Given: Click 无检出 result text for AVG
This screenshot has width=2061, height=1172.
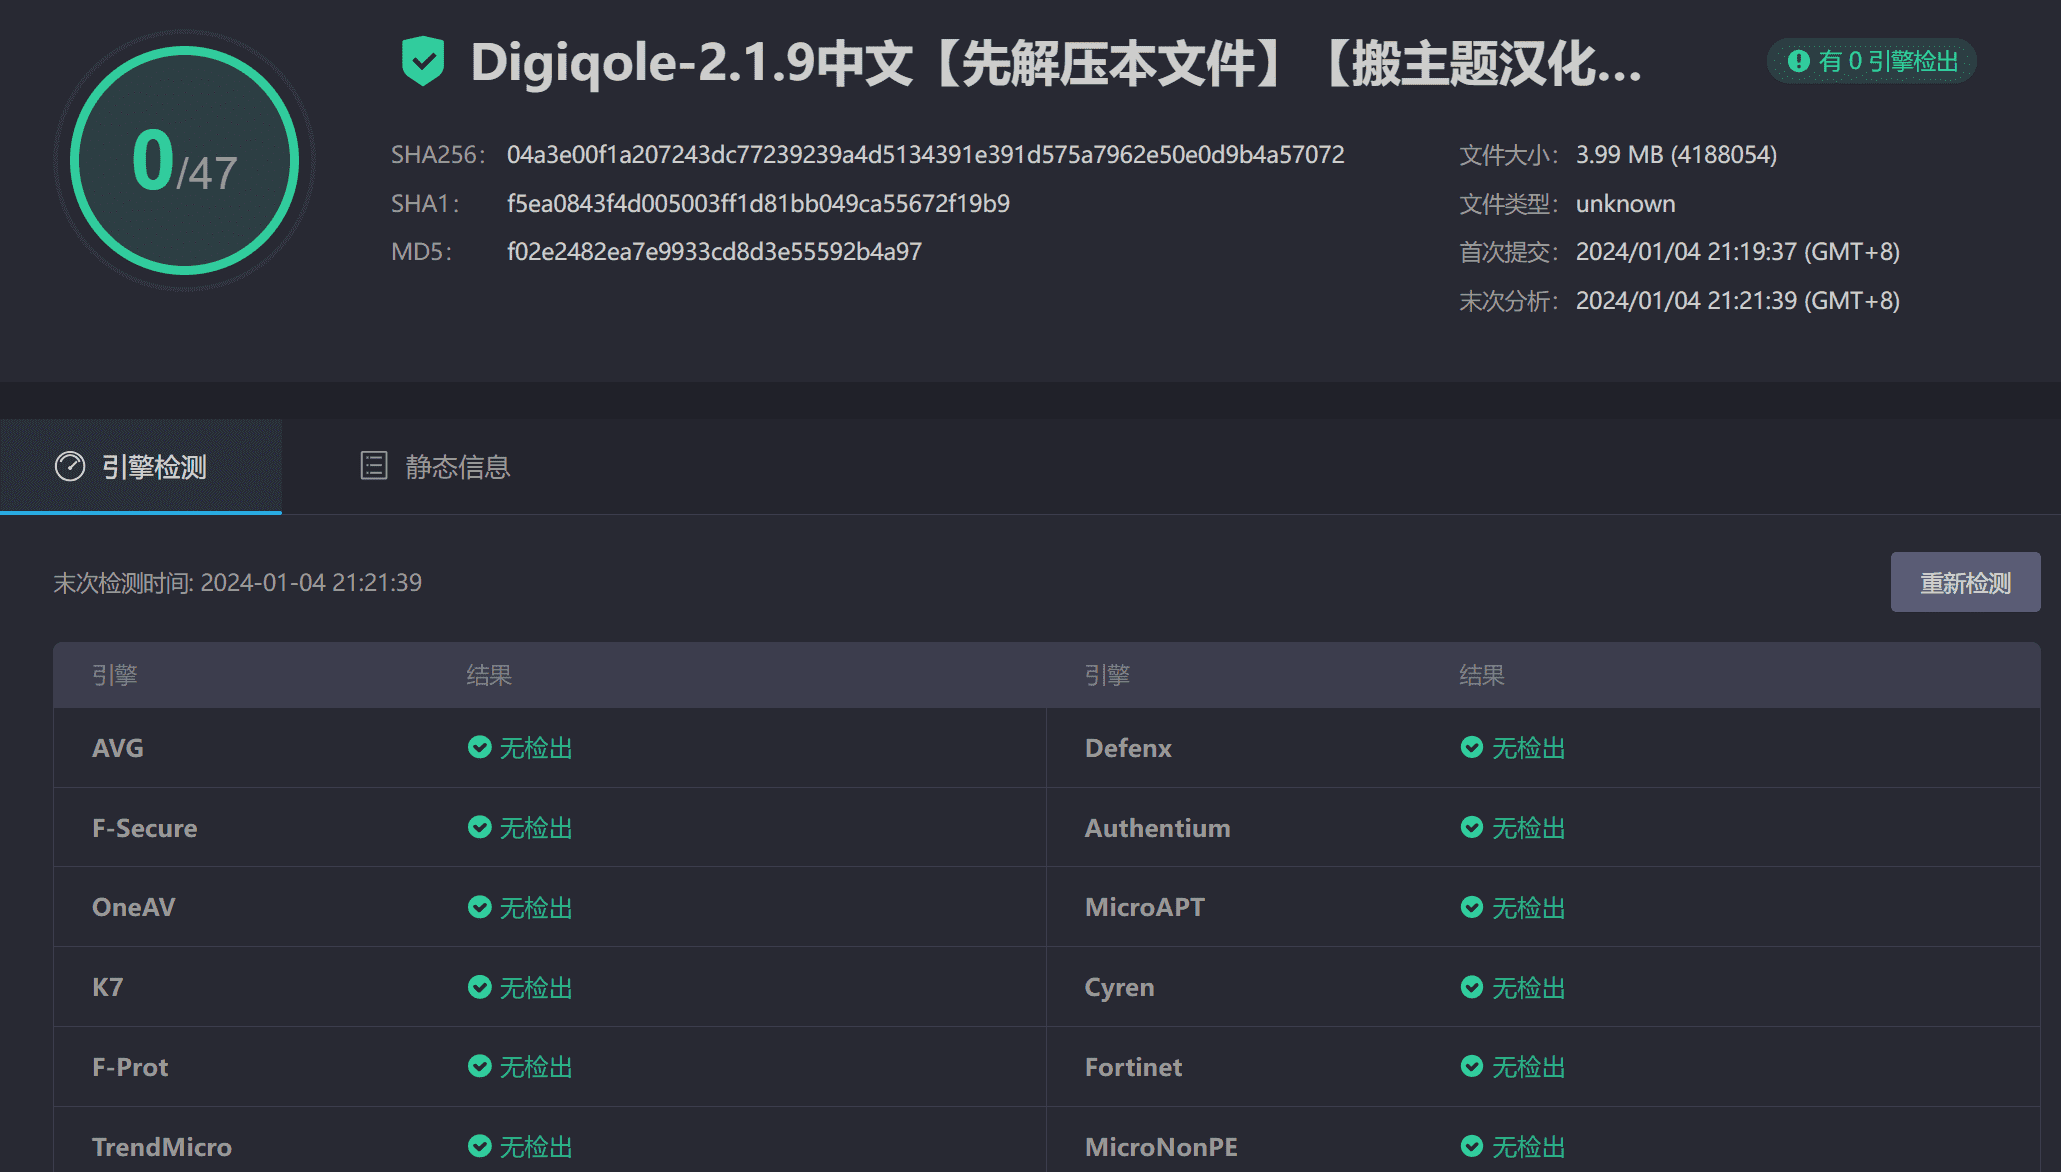Looking at the screenshot, I should click(x=536, y=748).
